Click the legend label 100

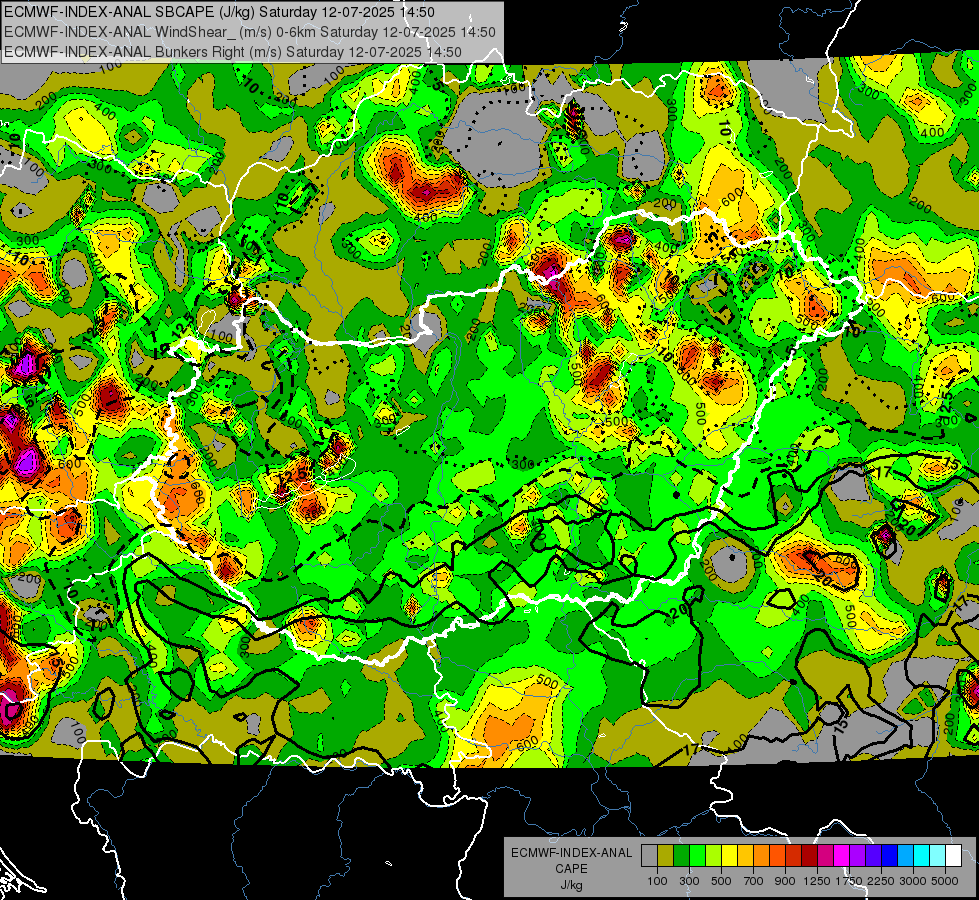657,881
